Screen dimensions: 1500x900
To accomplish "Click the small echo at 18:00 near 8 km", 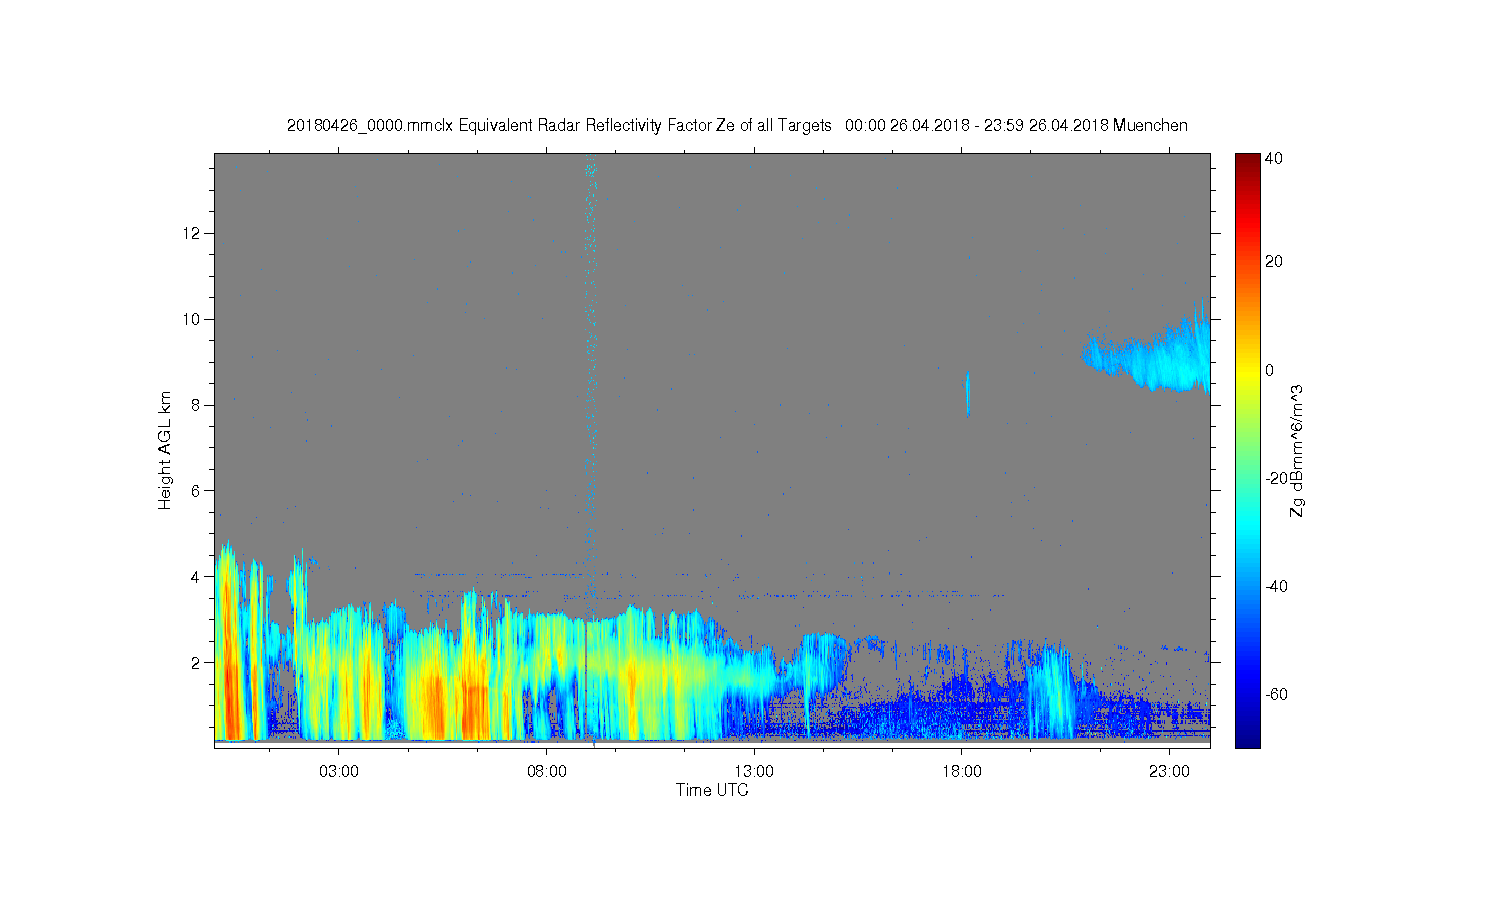I will [x=967, y=393].
